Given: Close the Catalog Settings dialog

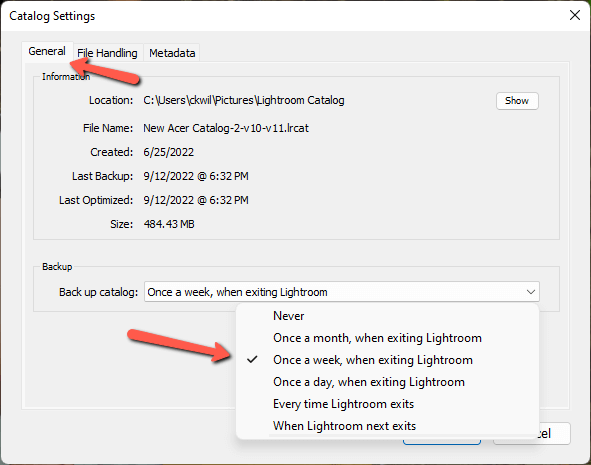Looking at the screenshot, I should tap(574, 15).
